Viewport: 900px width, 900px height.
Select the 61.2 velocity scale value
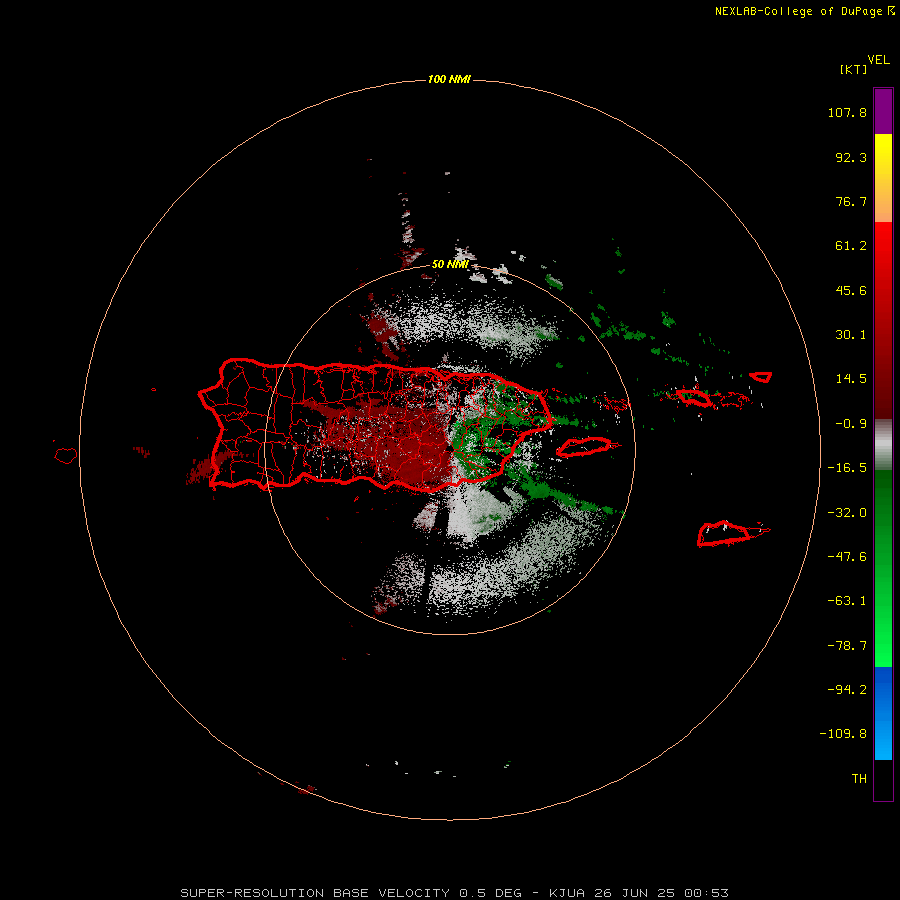(851, 246)
